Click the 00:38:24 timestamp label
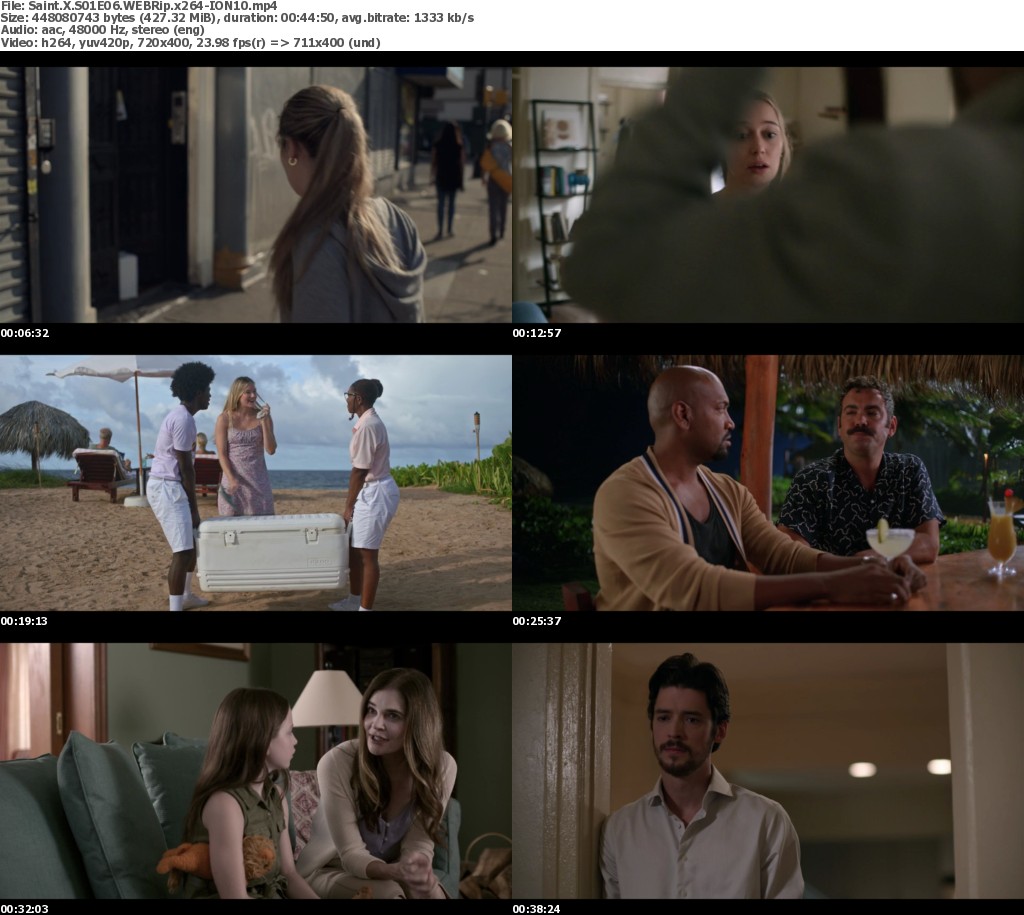The width and height of the screenshot is (1024, 915). [x=536, y=909]
